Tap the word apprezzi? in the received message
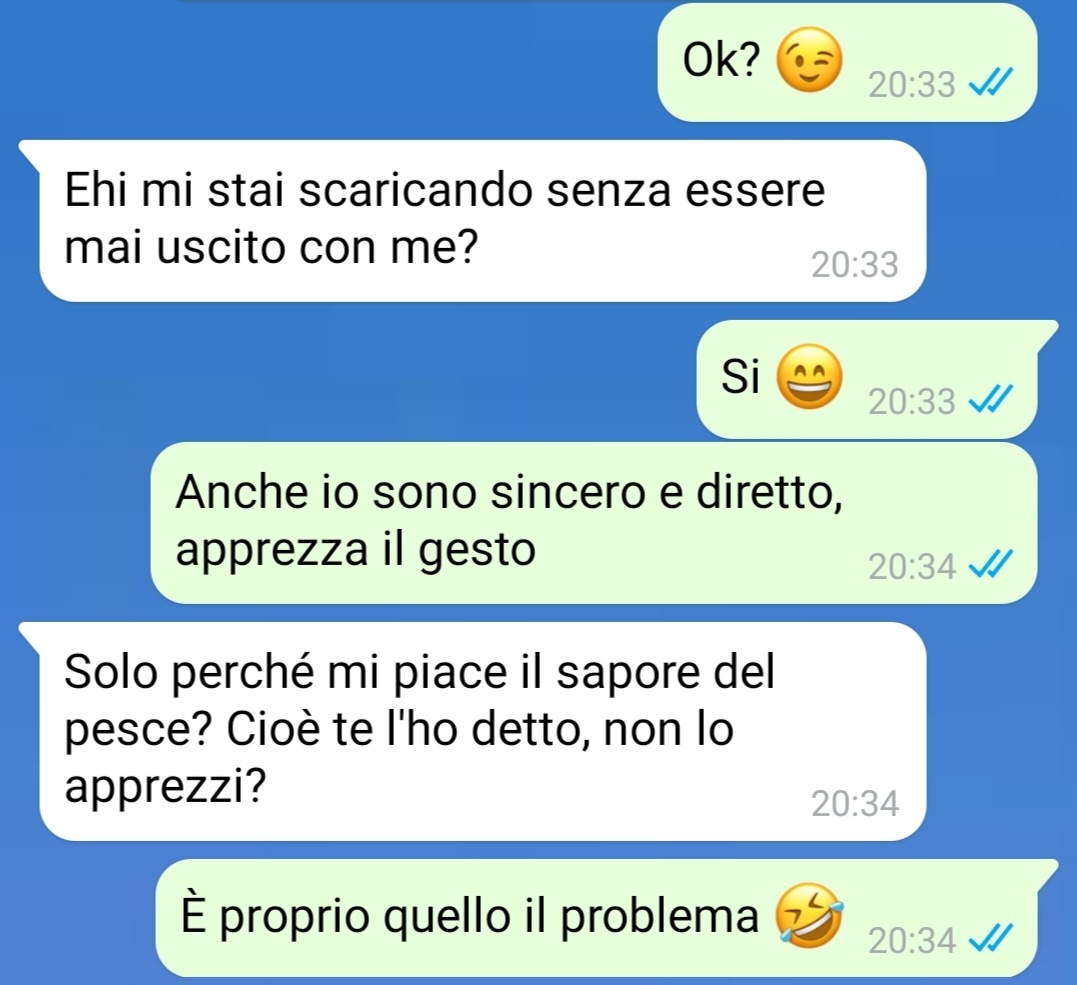The width and height of the screenshot is (1077, 985). 165,788
